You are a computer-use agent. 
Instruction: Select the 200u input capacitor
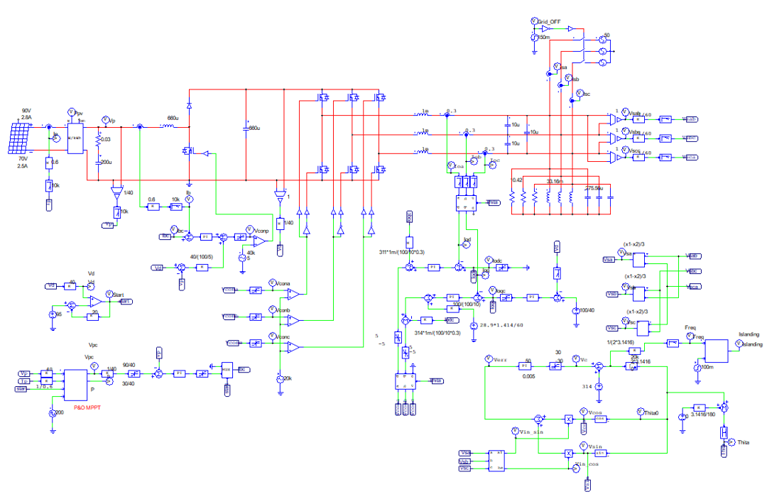98,161
